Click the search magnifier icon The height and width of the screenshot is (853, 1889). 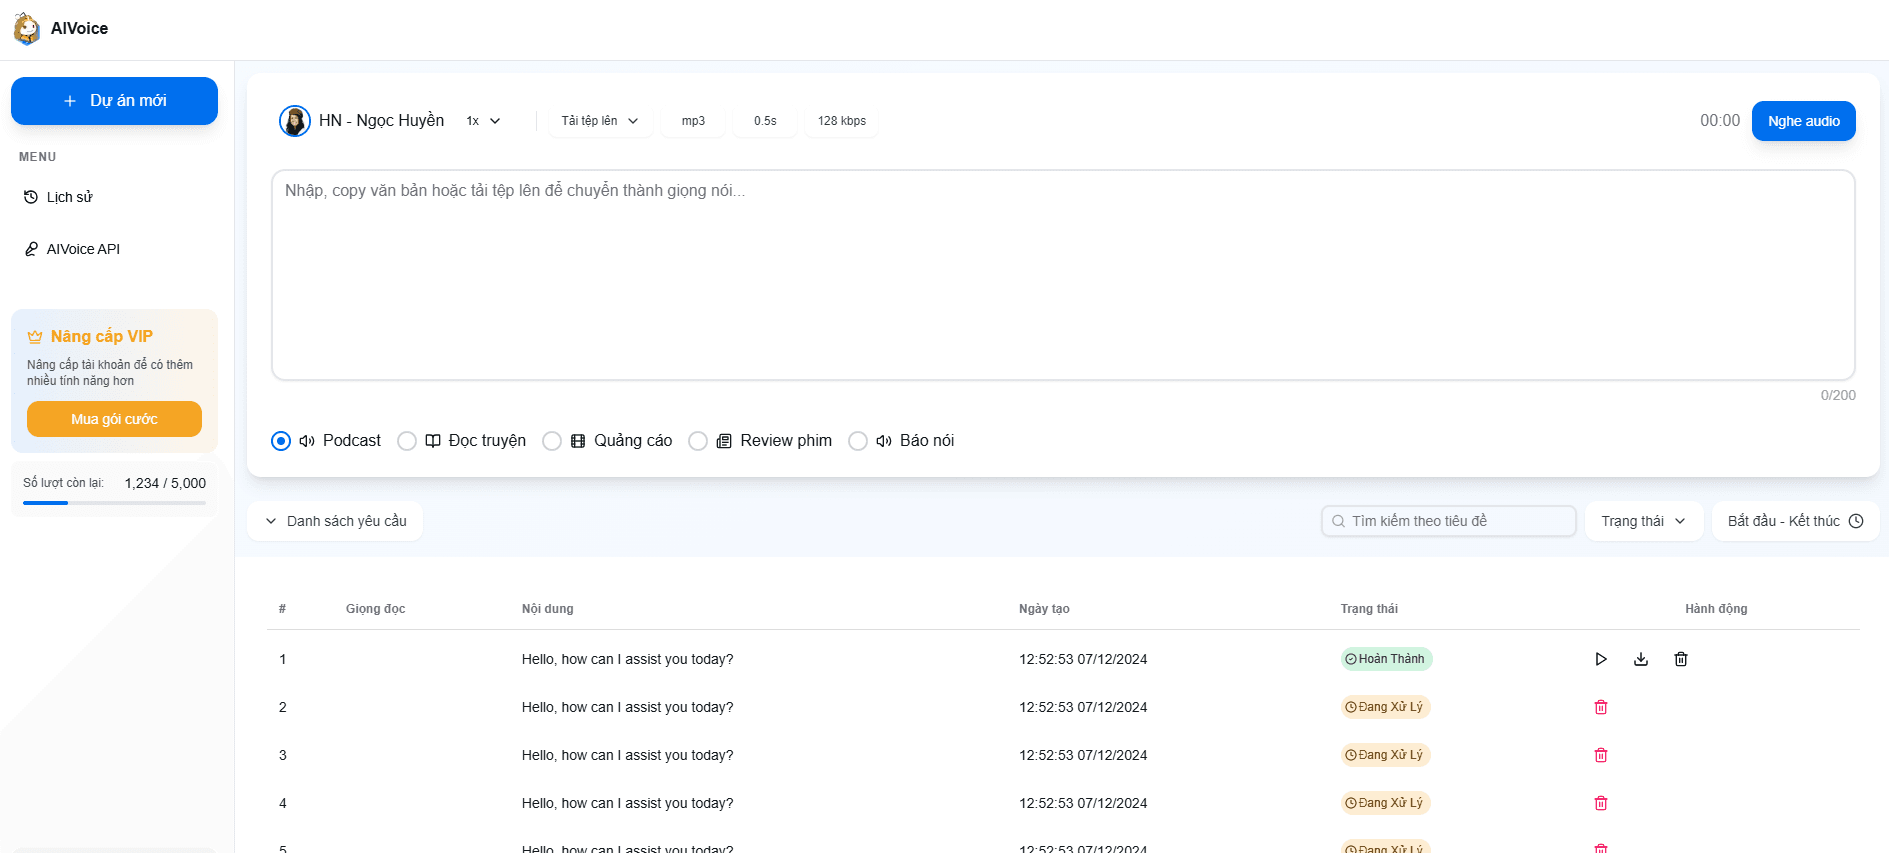tap(1338, 521)
